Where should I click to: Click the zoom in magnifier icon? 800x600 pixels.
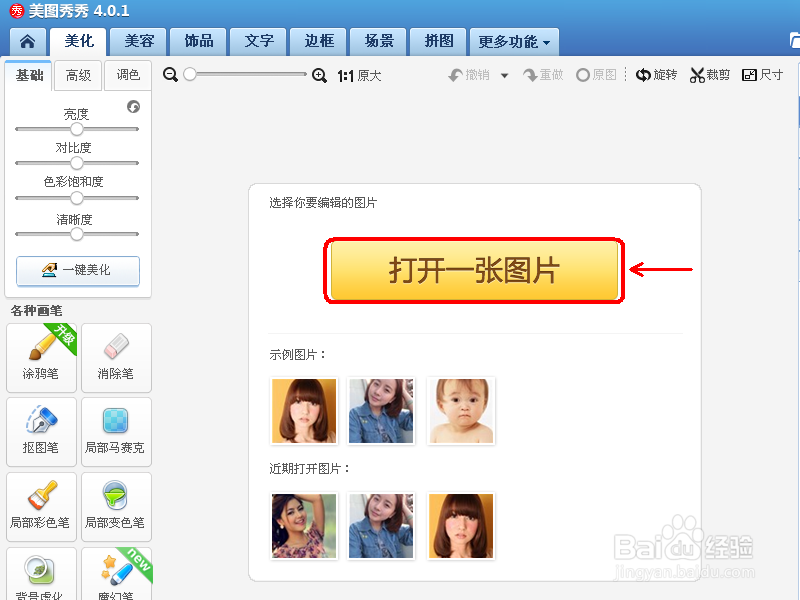pyautogui.click(x=319, y=76)
